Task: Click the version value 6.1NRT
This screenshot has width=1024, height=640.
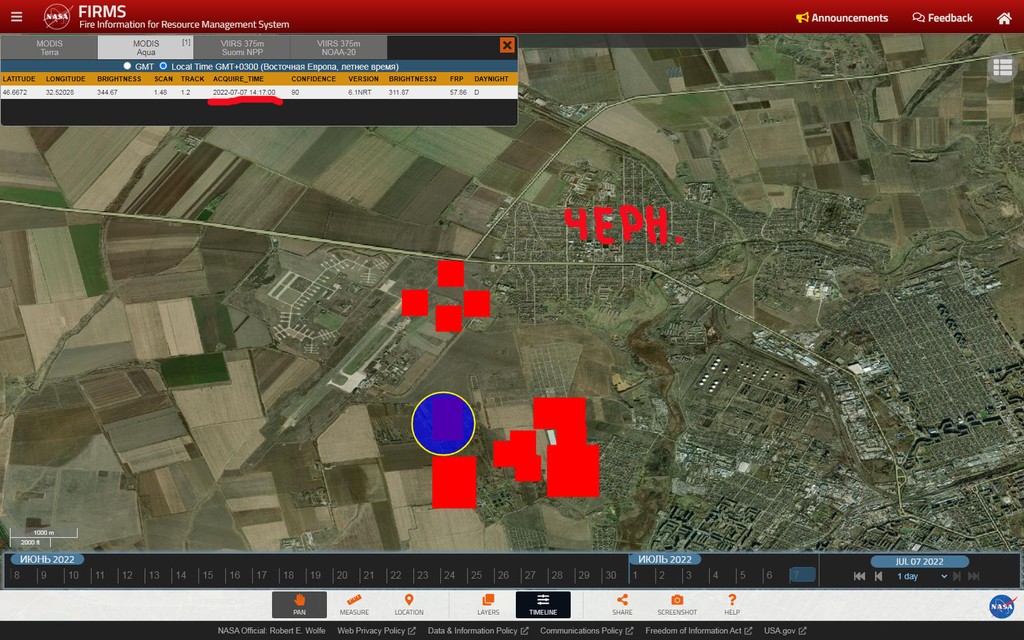Action: point(360,93)
